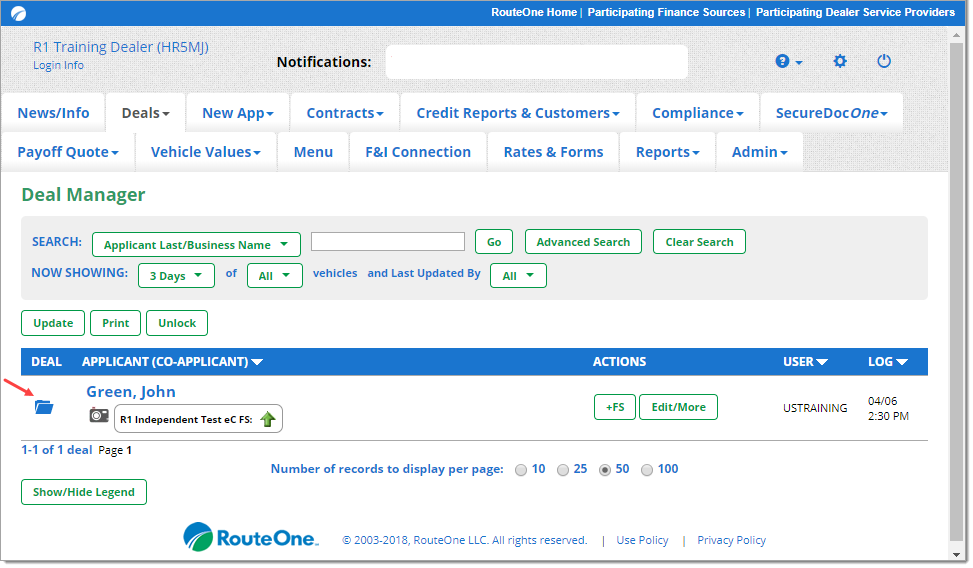Click Clear Search button
Screen dimensions: 973x568
[x=699, y=242]
